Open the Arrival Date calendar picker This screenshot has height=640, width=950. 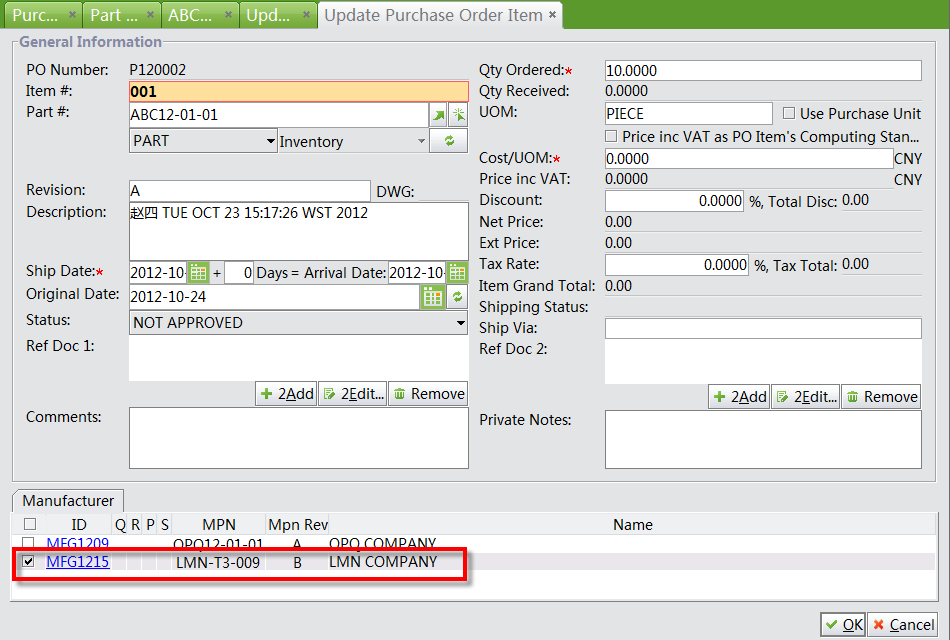pos(457,272)
